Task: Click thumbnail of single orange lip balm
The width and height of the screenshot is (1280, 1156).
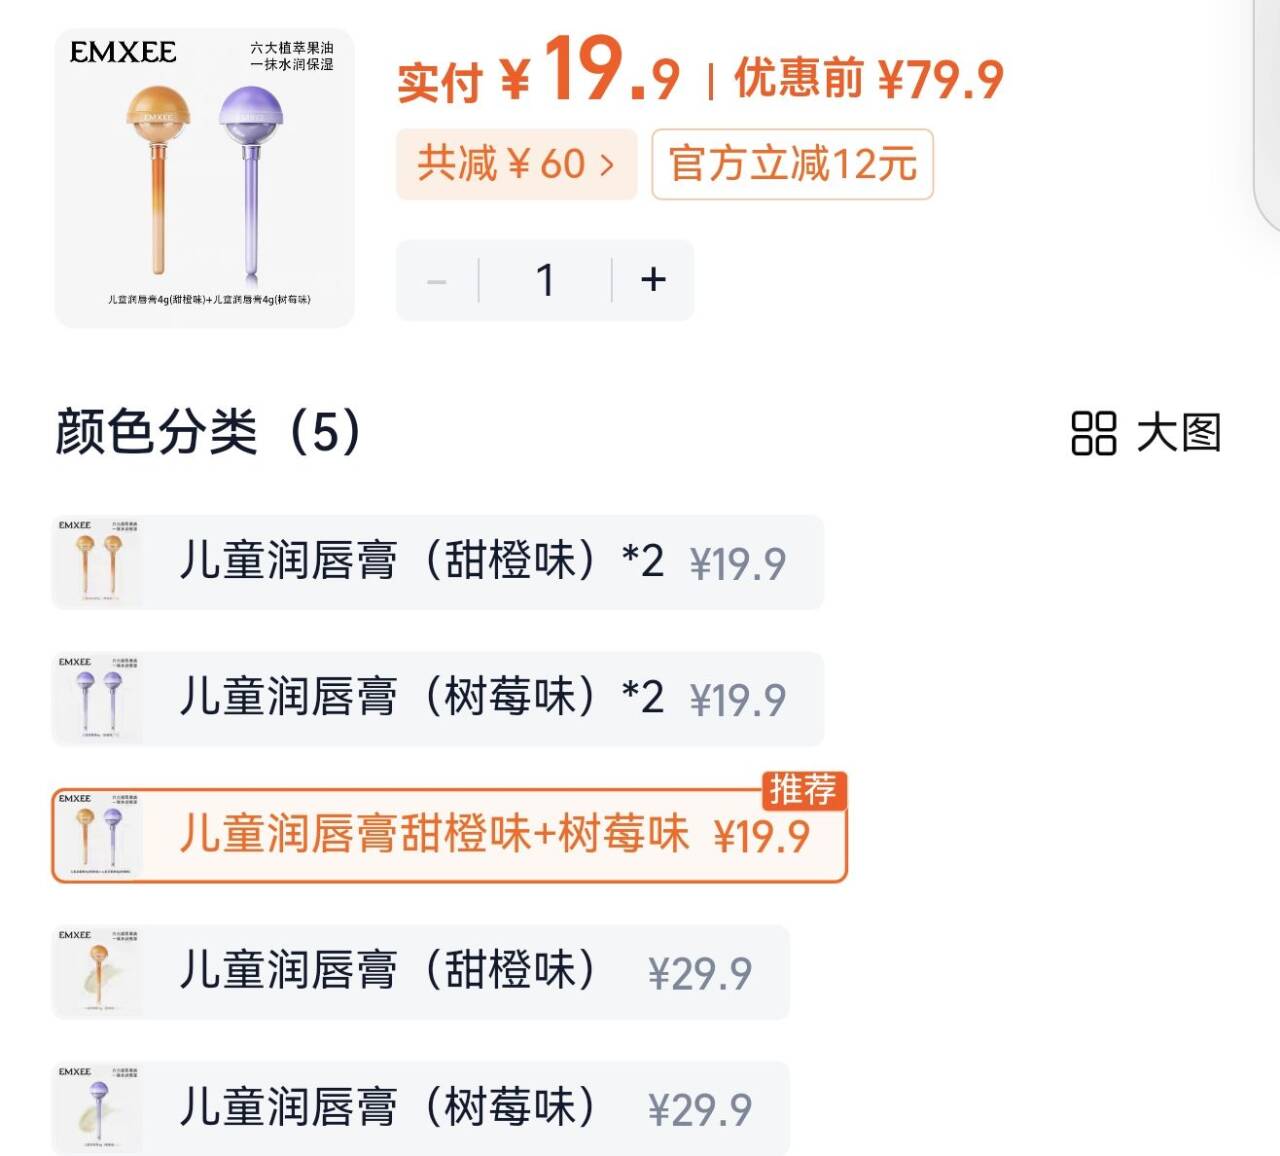Action: 98,972
